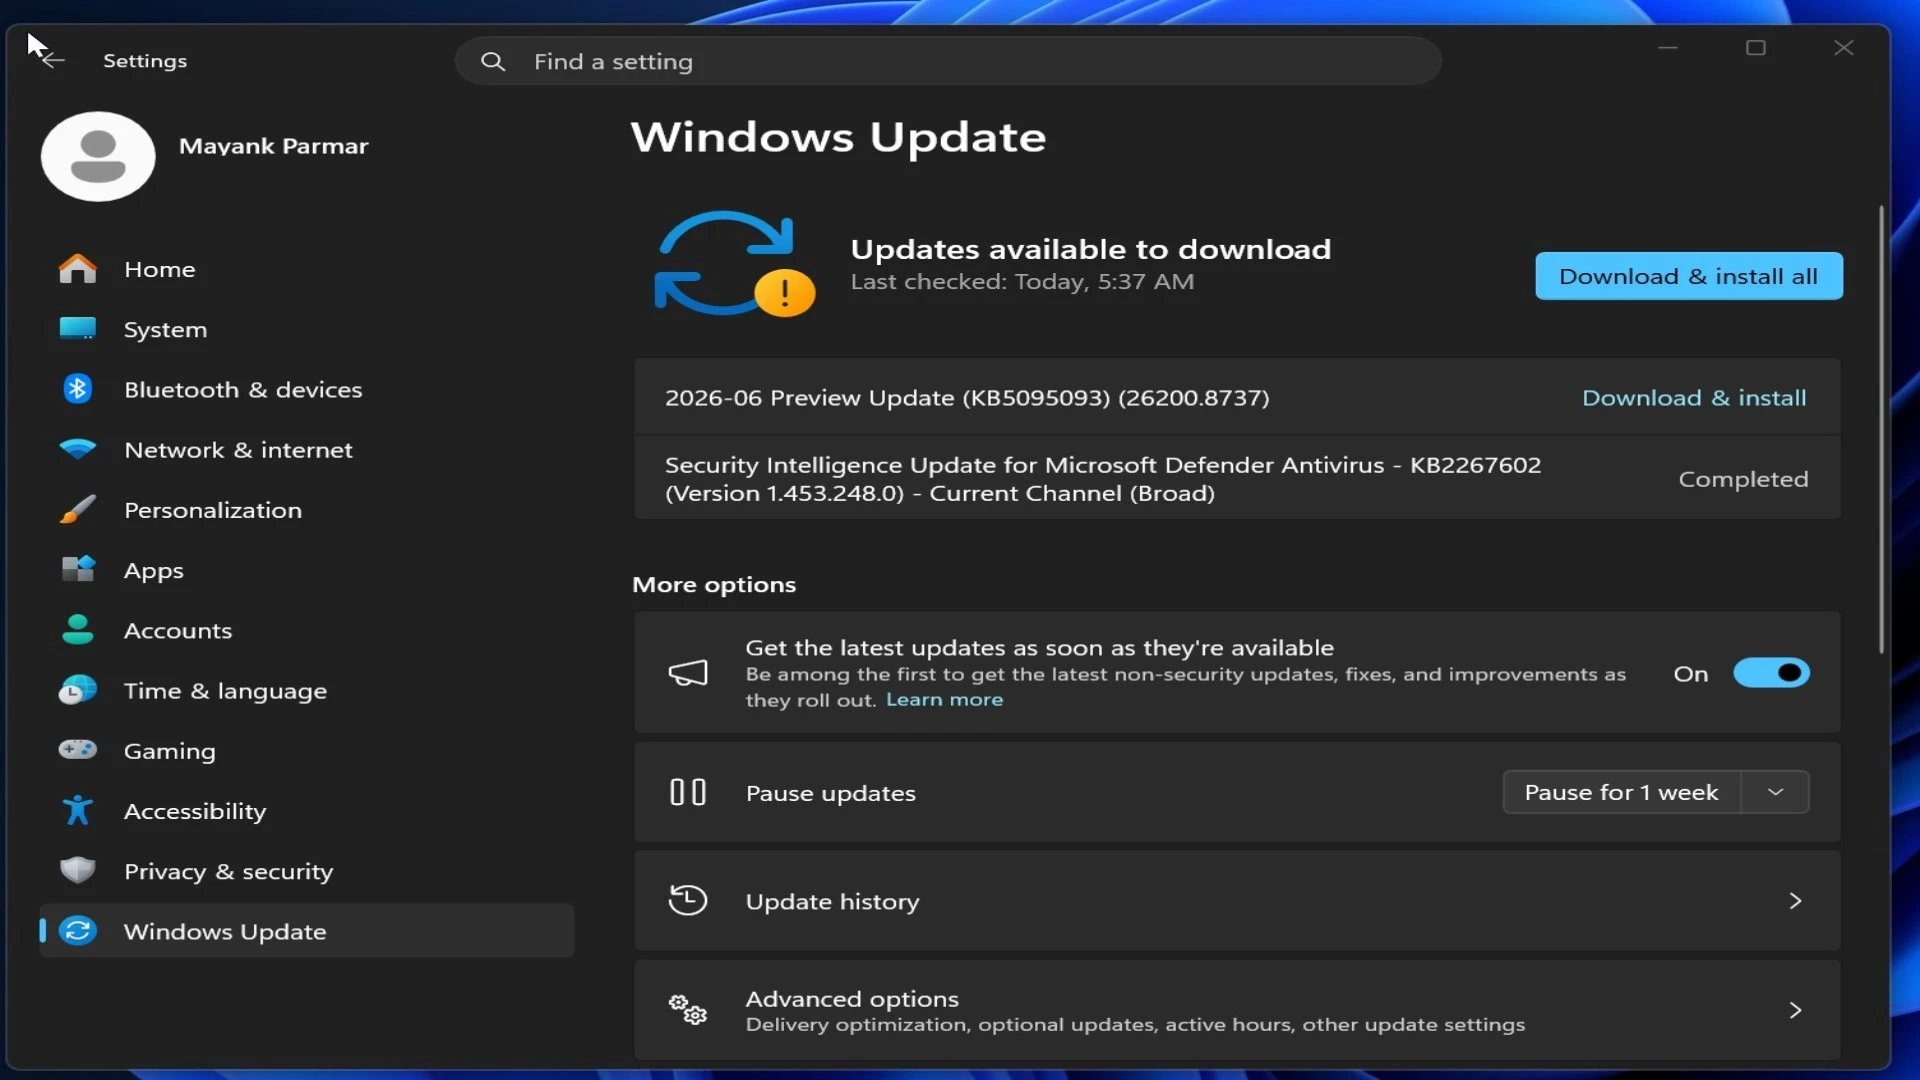The height and width of the screenshot is (1080, 1920).
Task: Click the Personalization paintbrush icon
Action: coord(78,510)
